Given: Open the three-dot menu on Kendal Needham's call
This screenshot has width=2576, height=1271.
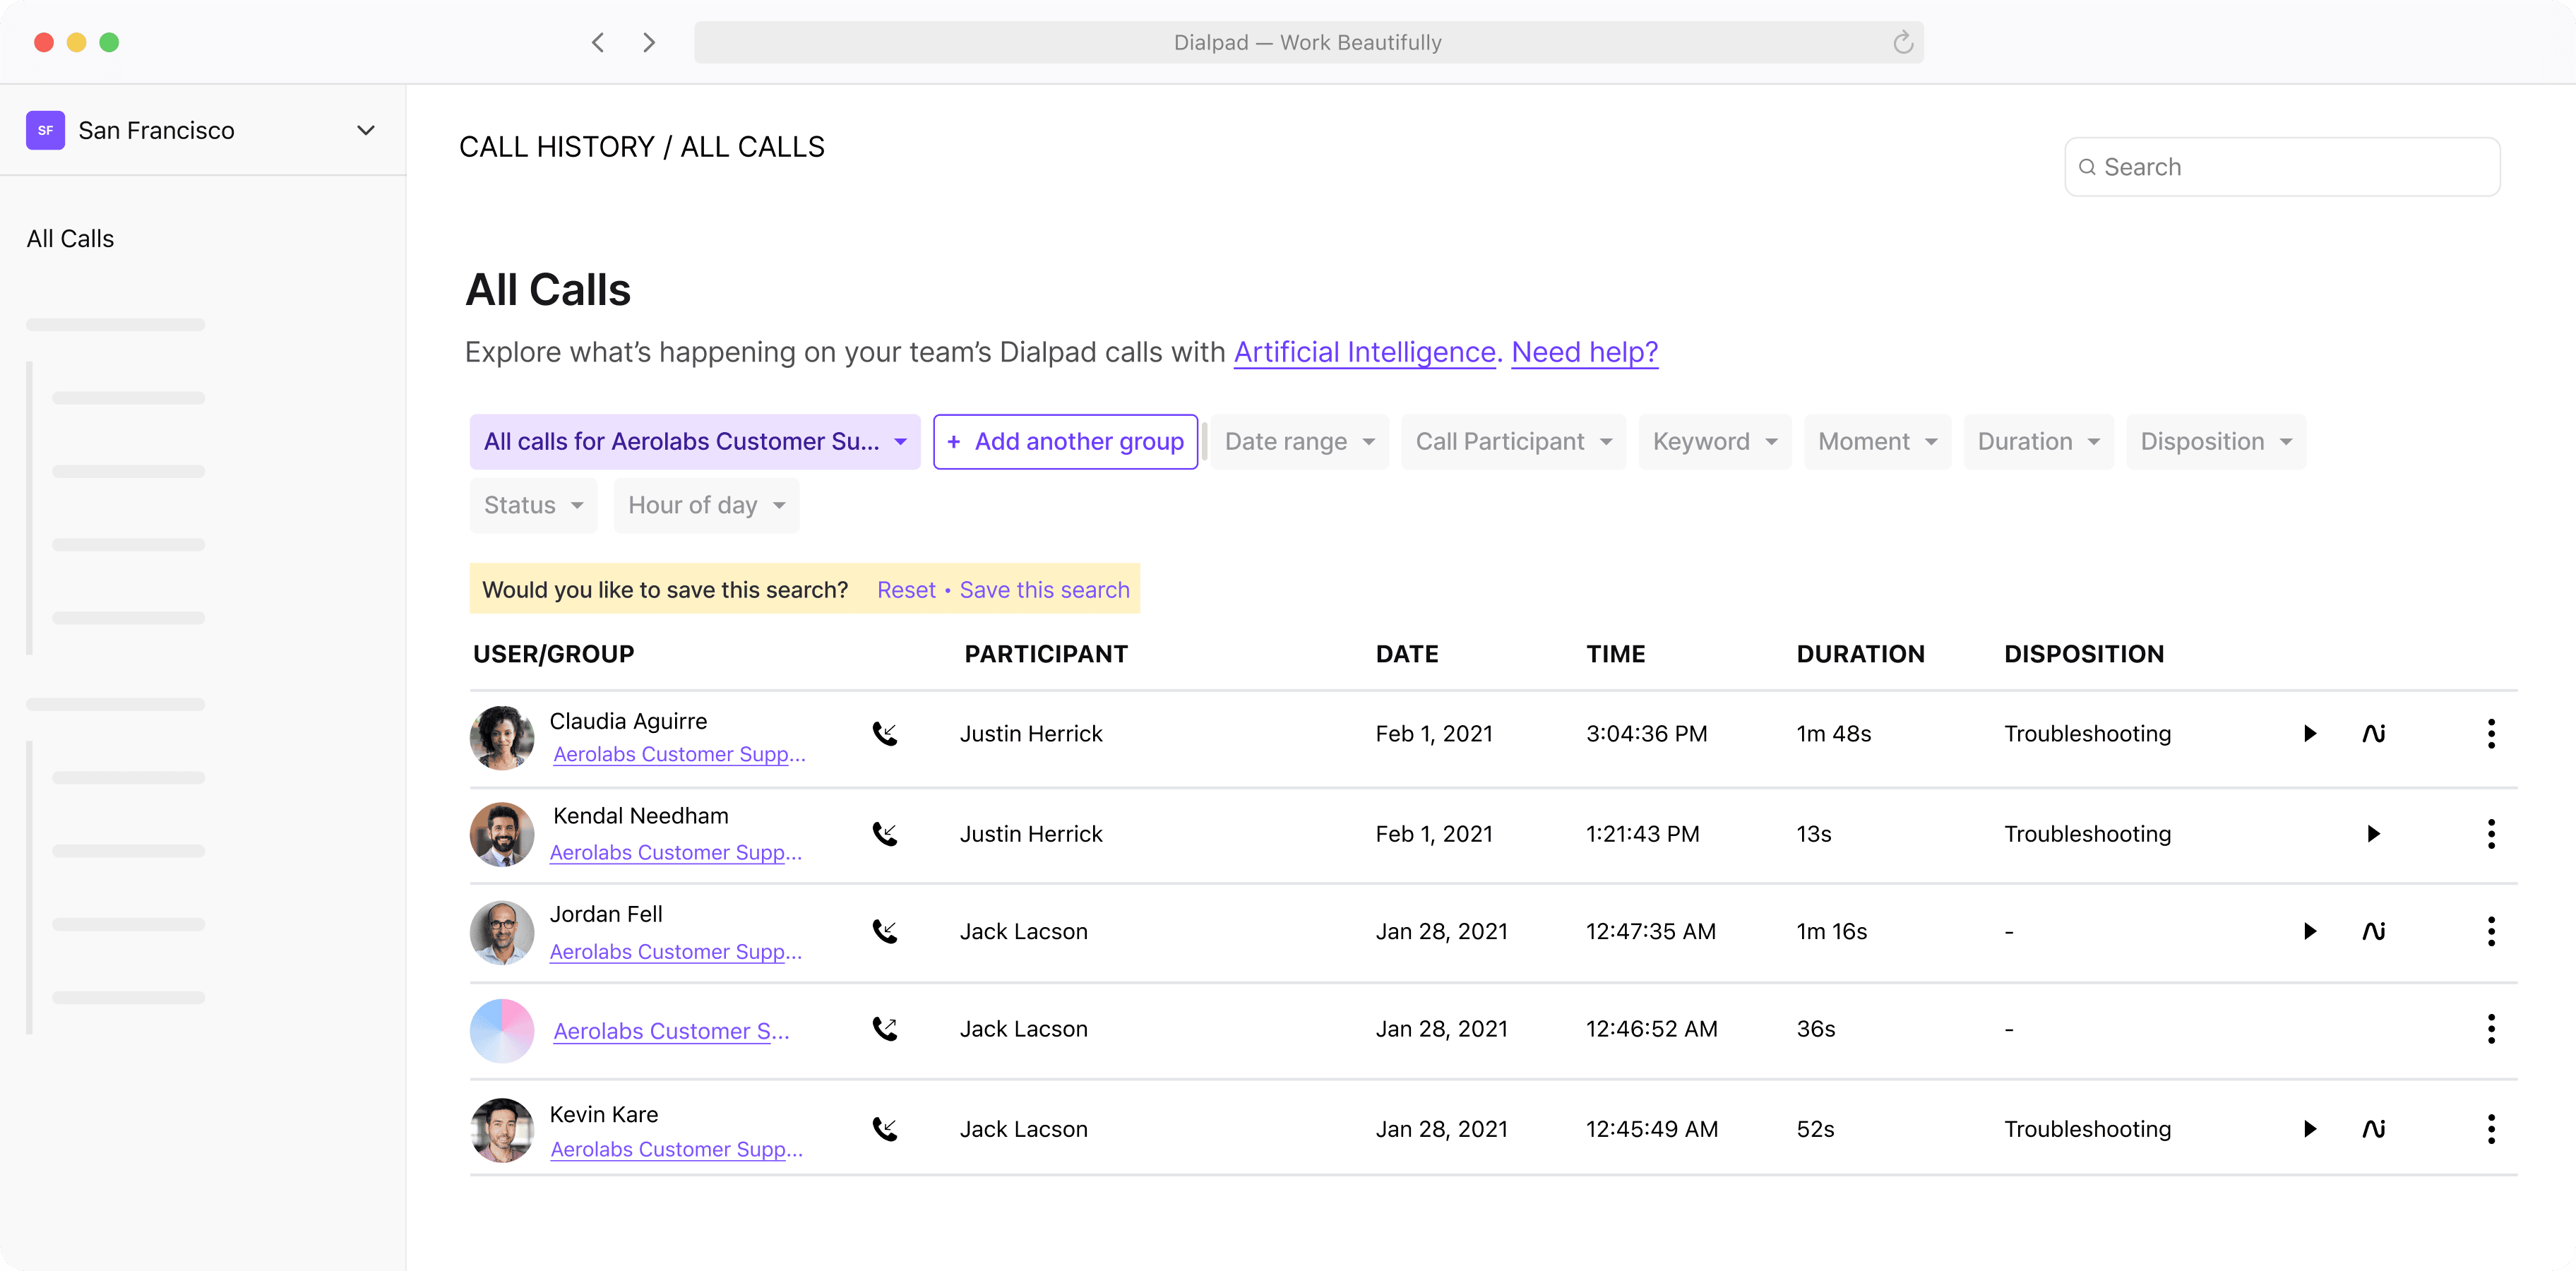Looking at the screenshot, I should click(2491, 833).
